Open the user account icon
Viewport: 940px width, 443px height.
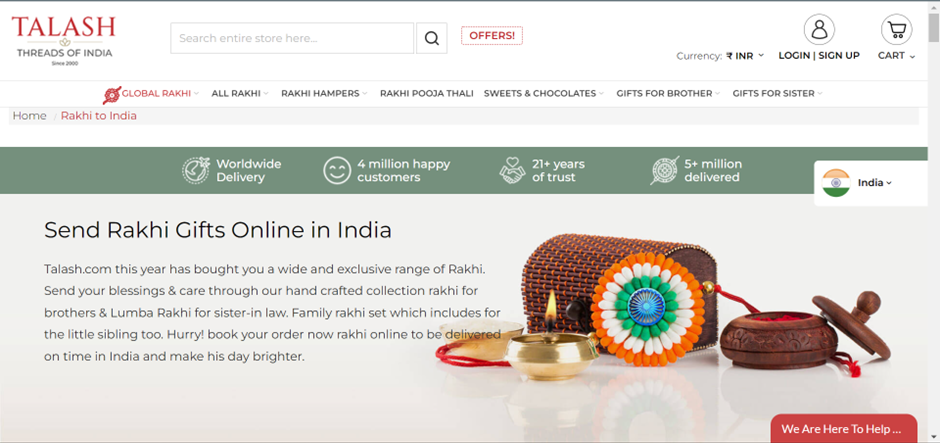(x=819, y=29)
